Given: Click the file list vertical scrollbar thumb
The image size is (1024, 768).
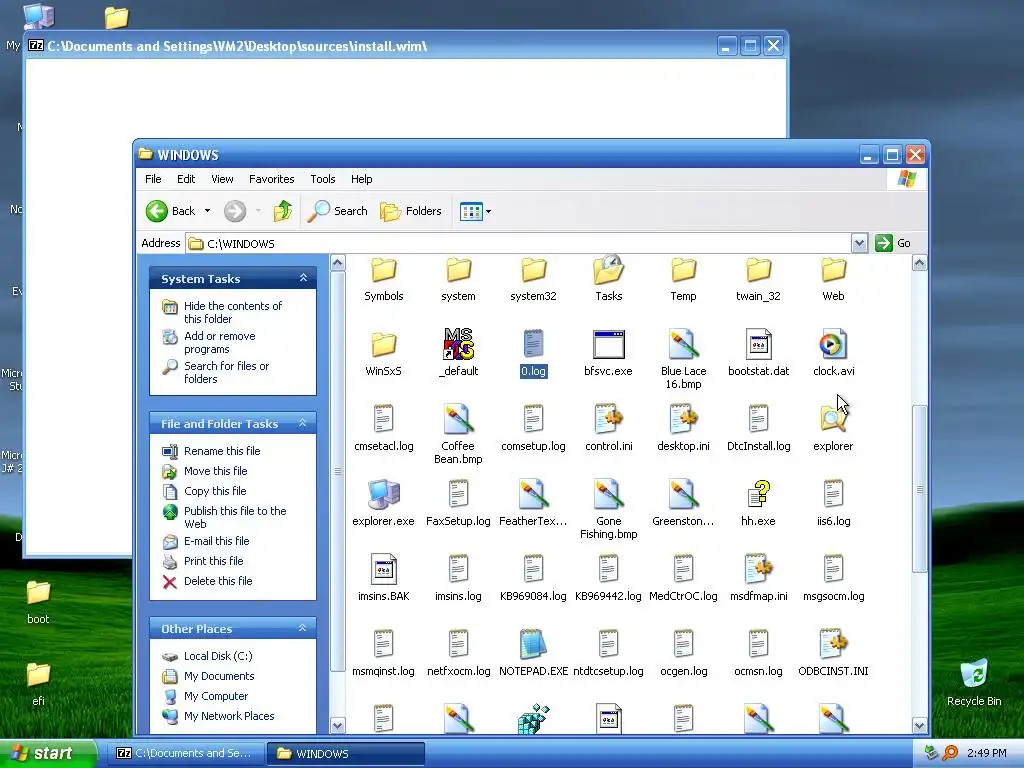Looking at the screenshot, I should (x=920, y=488).
